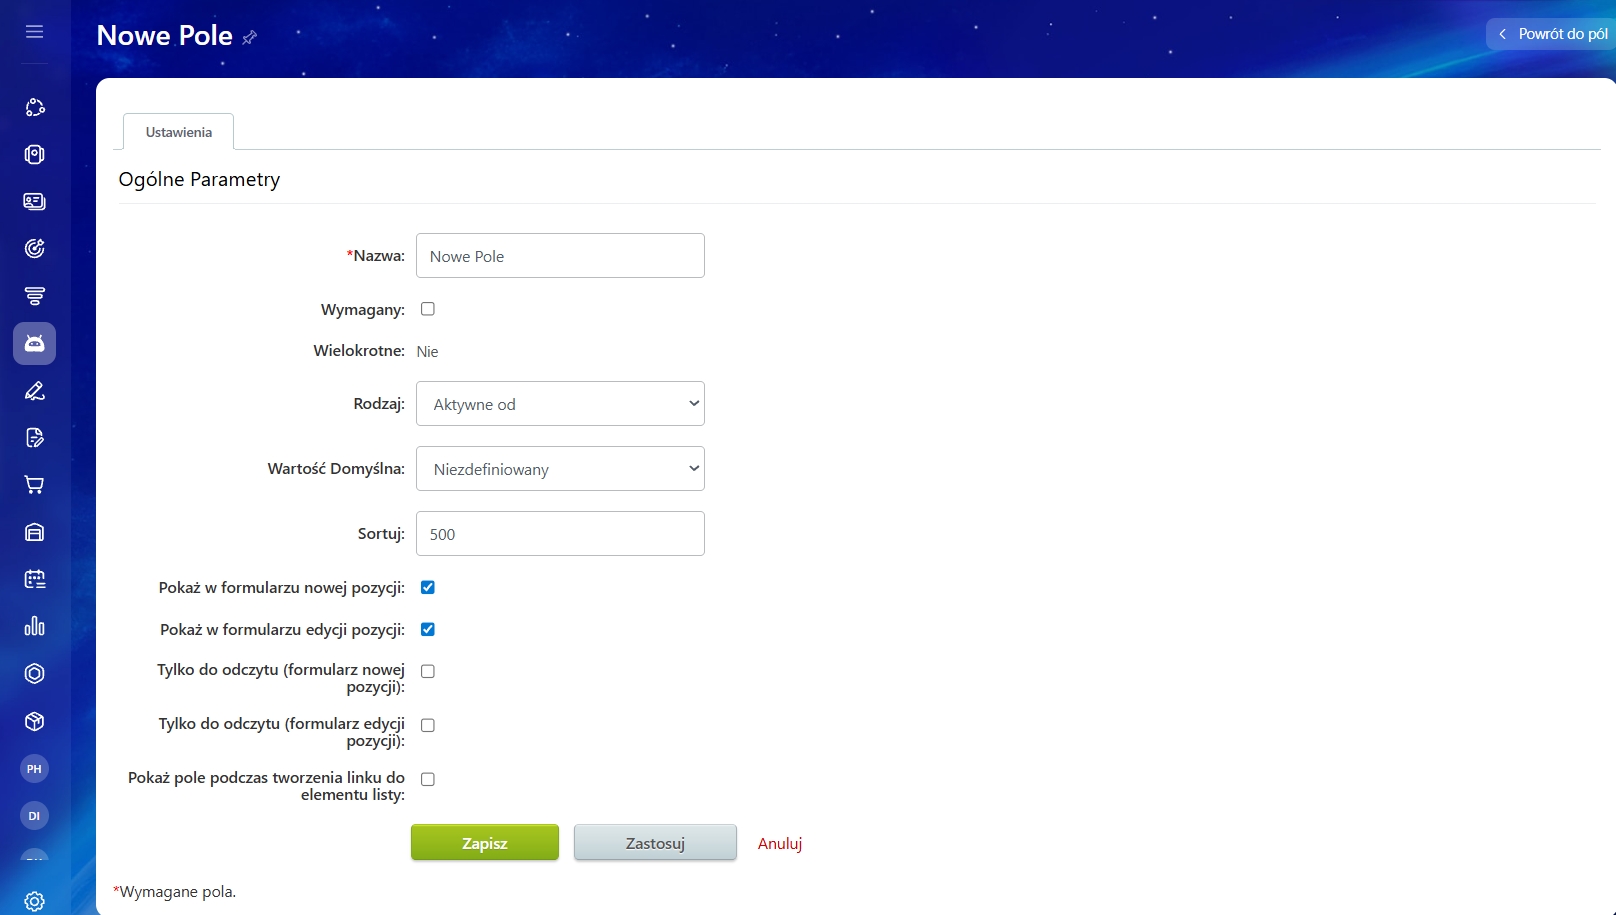Open the shopping cart icon in the sidebar
This screenshot has height=915, width=1616.
(x=34, y=485)
